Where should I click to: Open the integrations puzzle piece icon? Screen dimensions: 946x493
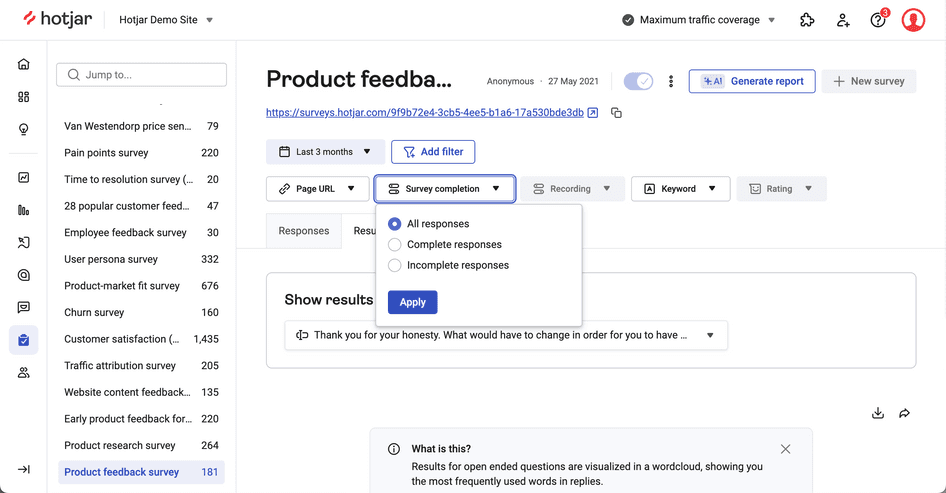(x=807, y=20)
